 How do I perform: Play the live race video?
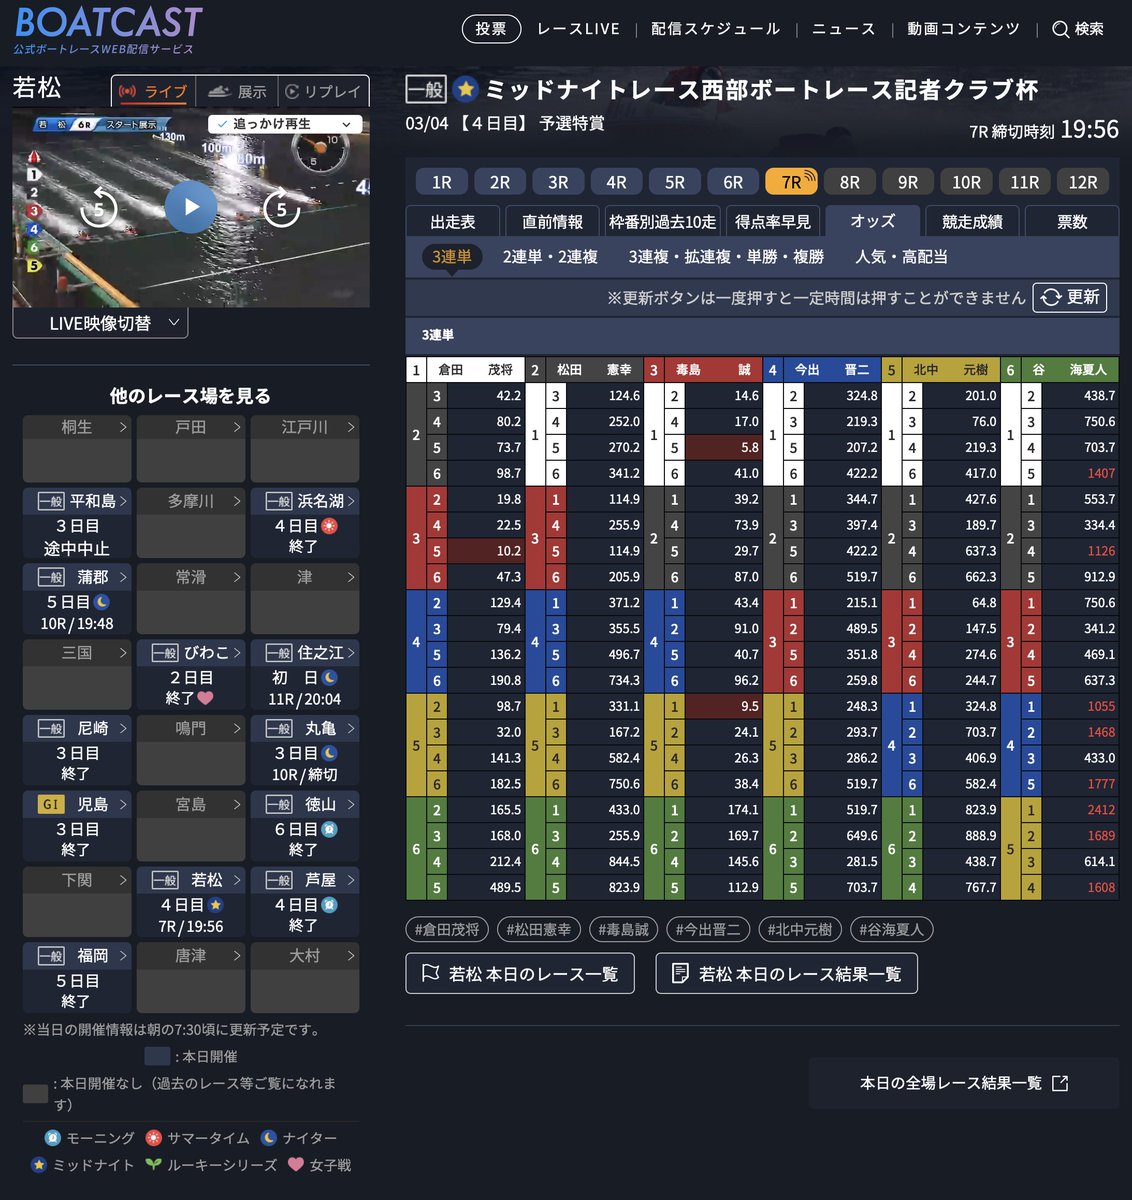pos(190,208)
